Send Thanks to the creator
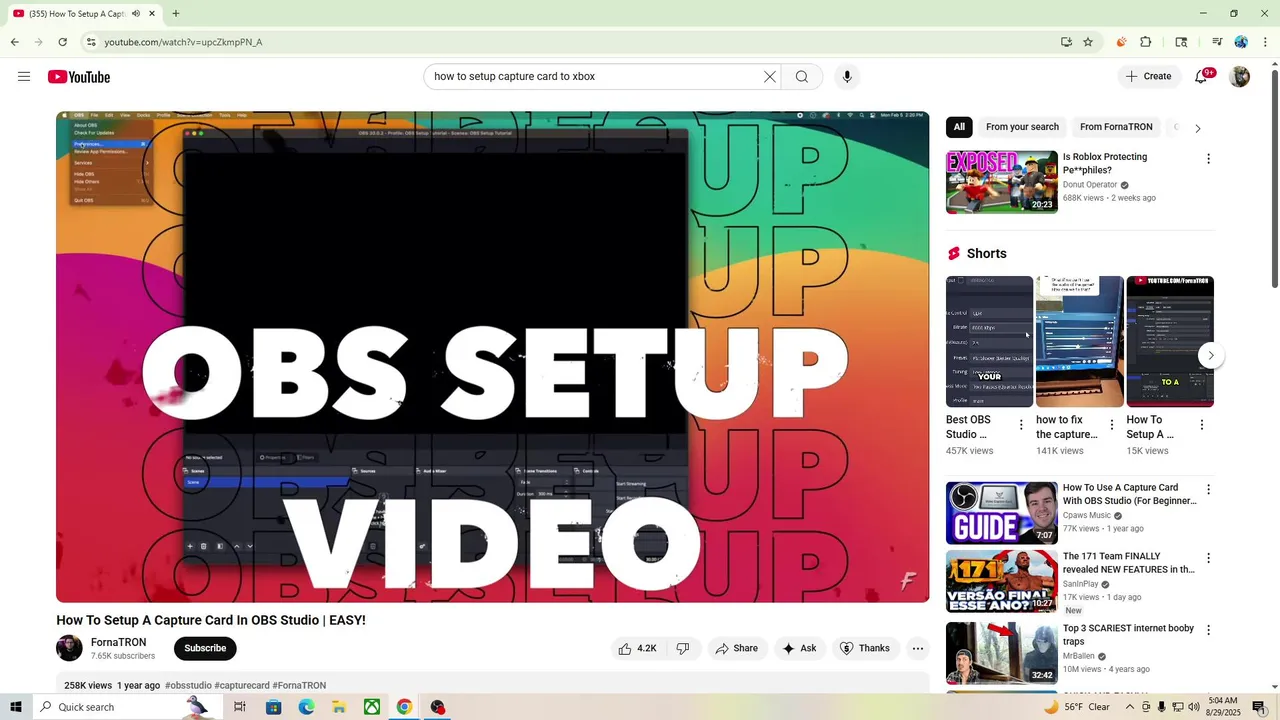 (865, 648)
